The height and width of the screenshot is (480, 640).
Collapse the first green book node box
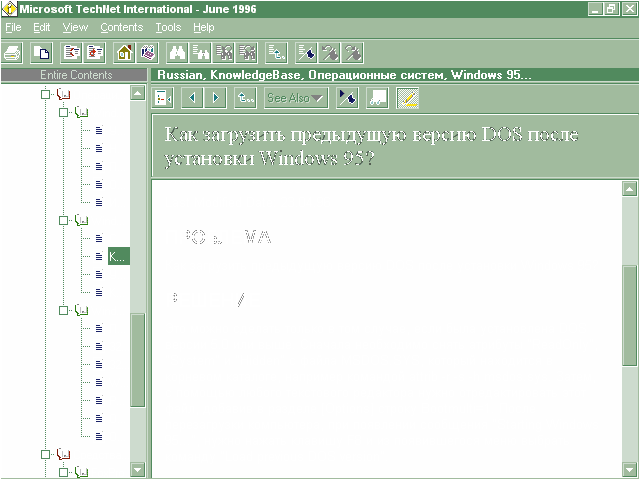(63, 112)
